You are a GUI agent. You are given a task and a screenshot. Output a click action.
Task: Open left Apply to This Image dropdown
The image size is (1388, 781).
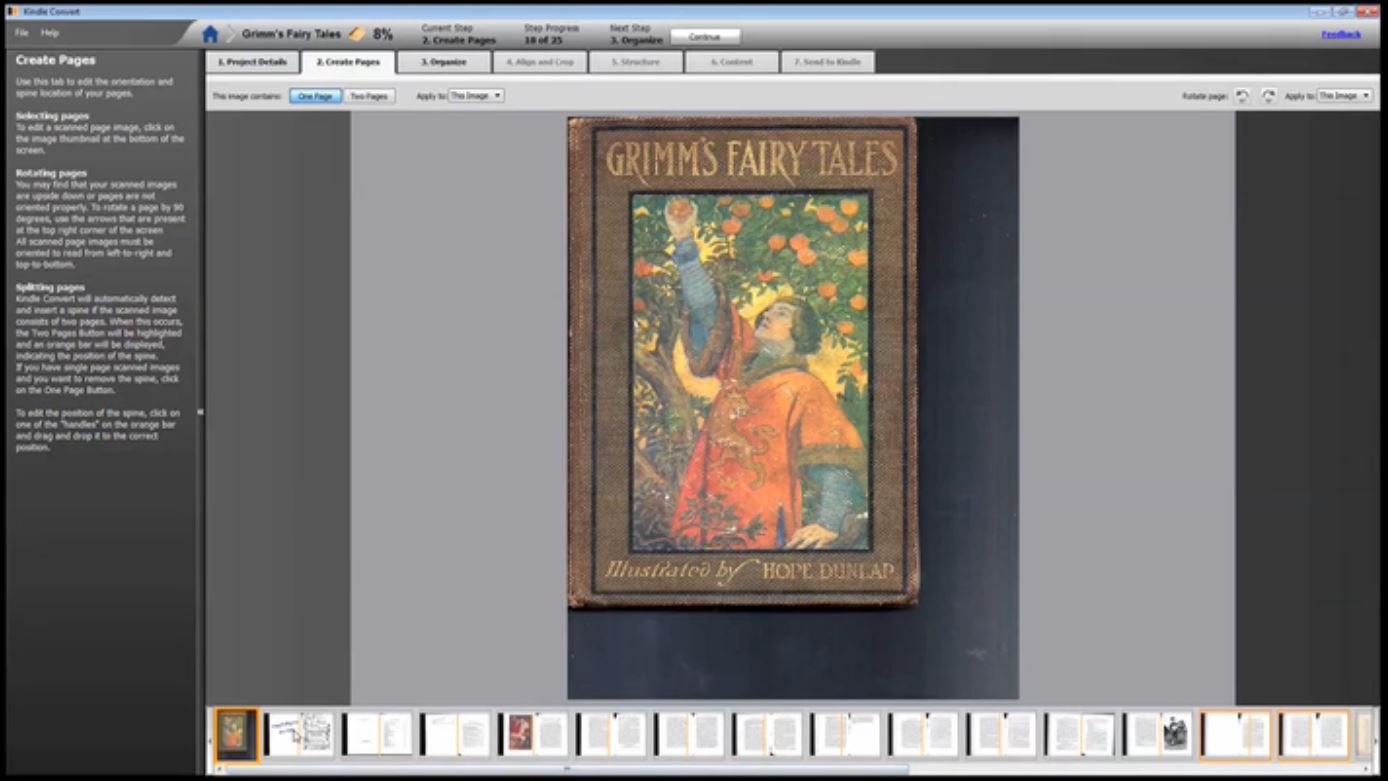[x=475, y=96]
